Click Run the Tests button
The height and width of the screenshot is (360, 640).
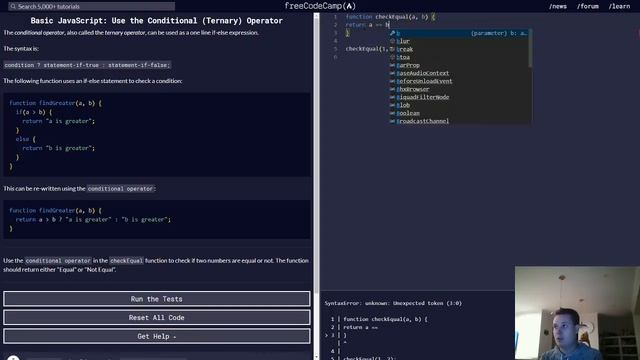[157, 299]
